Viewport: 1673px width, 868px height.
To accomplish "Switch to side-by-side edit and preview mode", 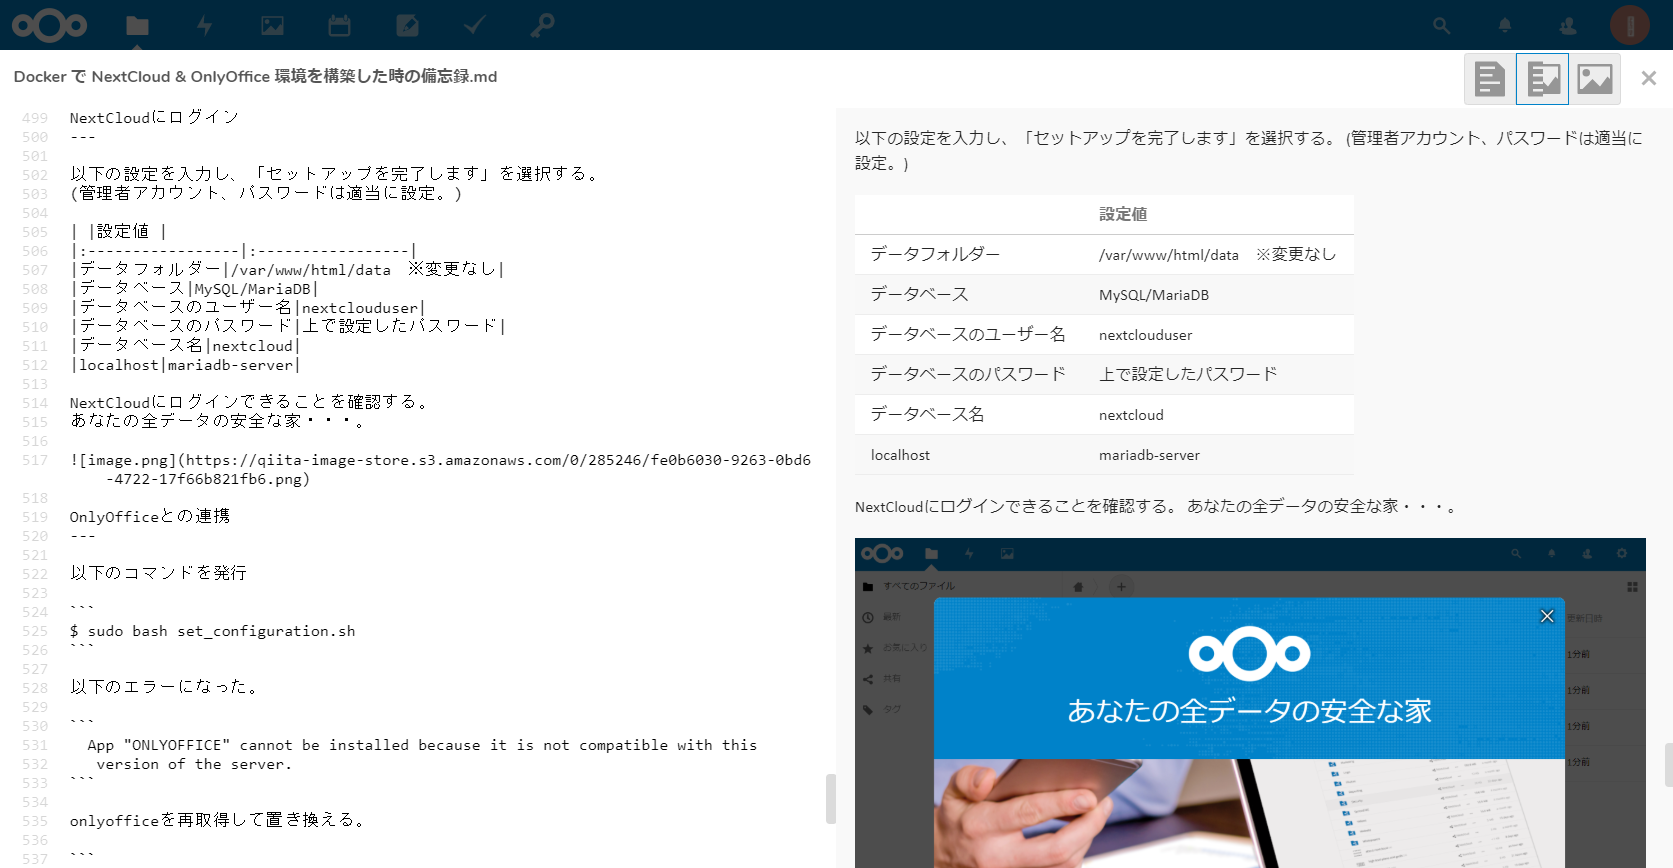I will point(1543,79).
